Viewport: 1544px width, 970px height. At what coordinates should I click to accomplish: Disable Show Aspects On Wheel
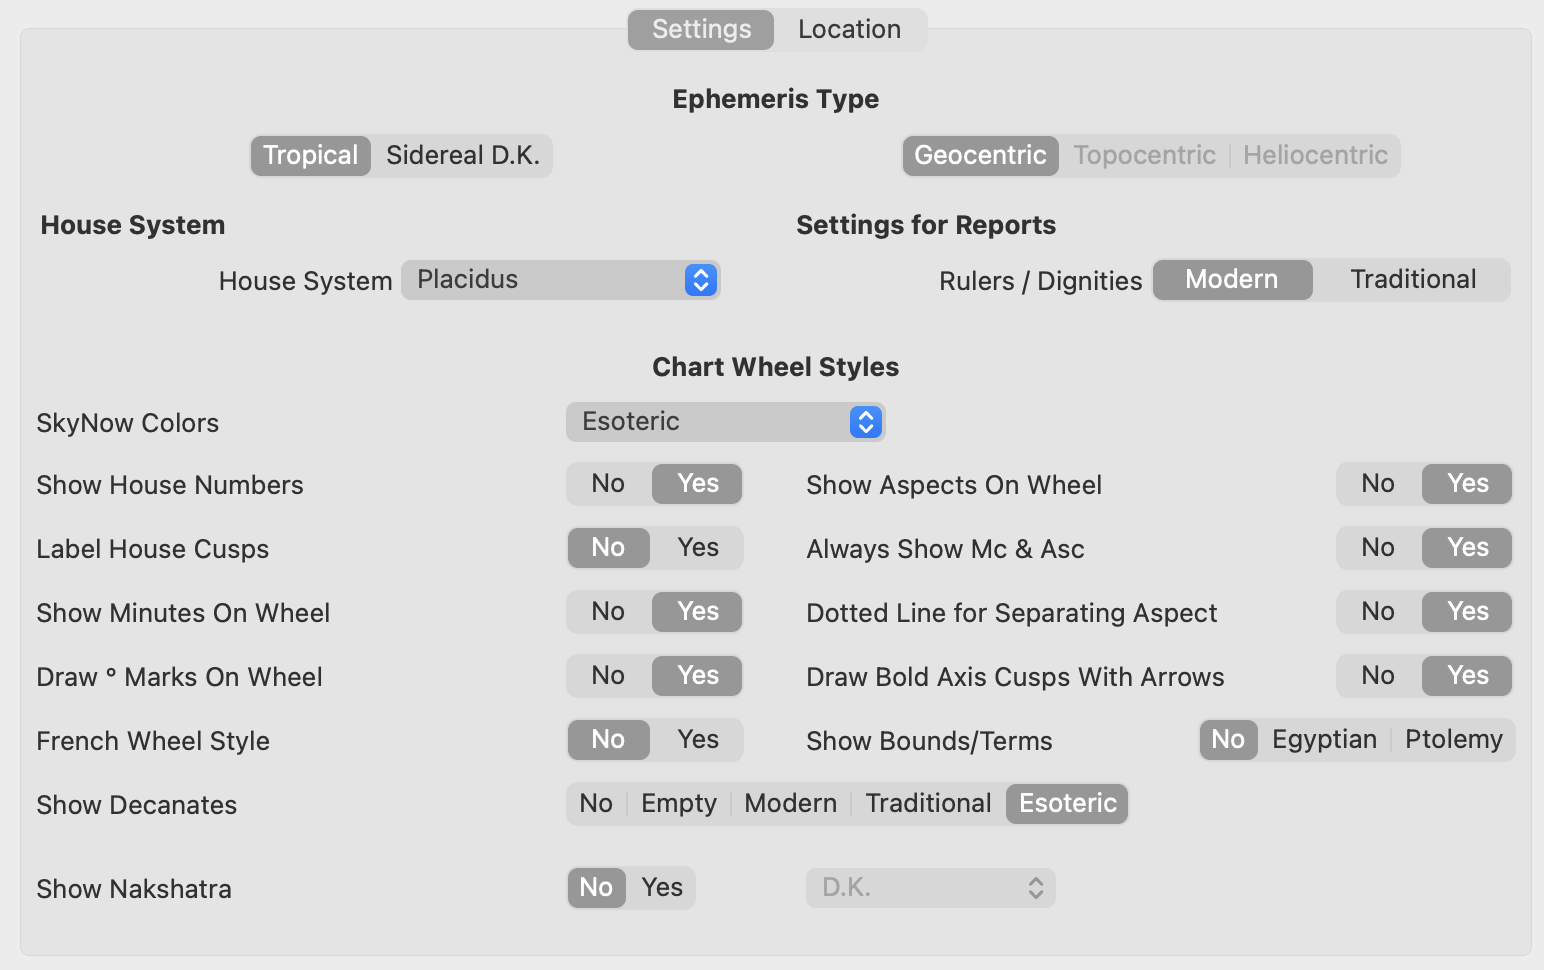(x=1377, y=484)
